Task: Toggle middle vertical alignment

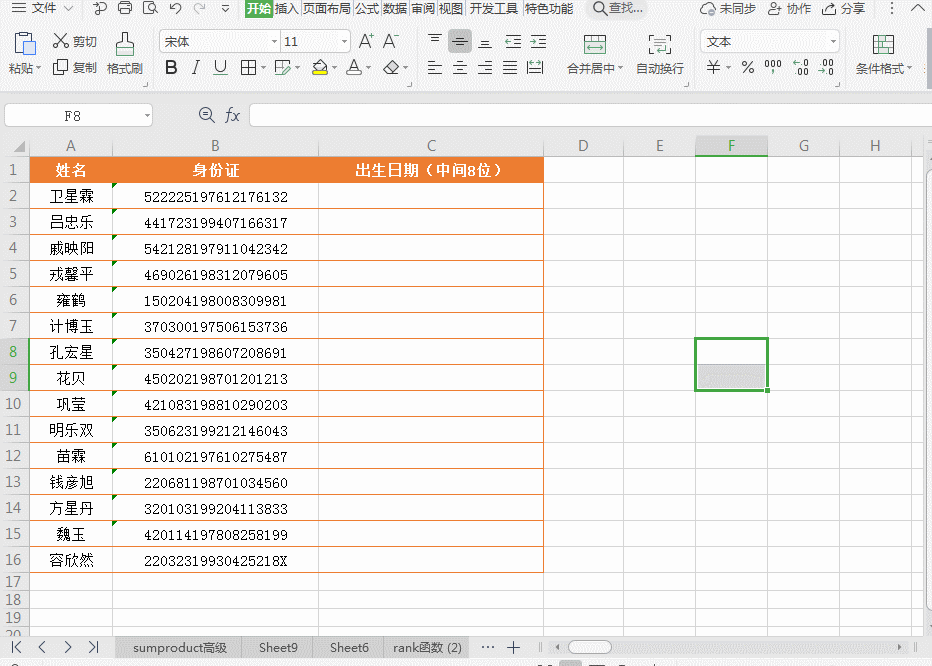Action: [459, 41]
